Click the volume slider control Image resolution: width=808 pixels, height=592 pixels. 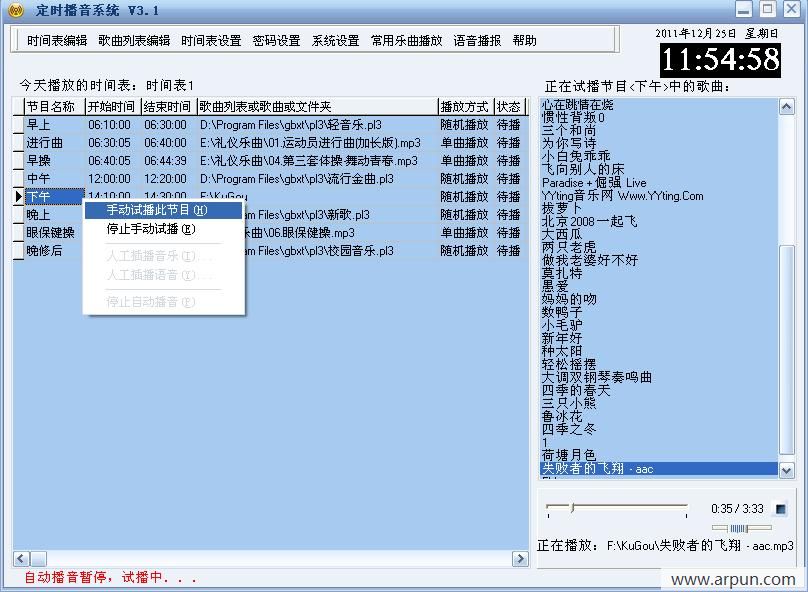(x=740, y=528)
